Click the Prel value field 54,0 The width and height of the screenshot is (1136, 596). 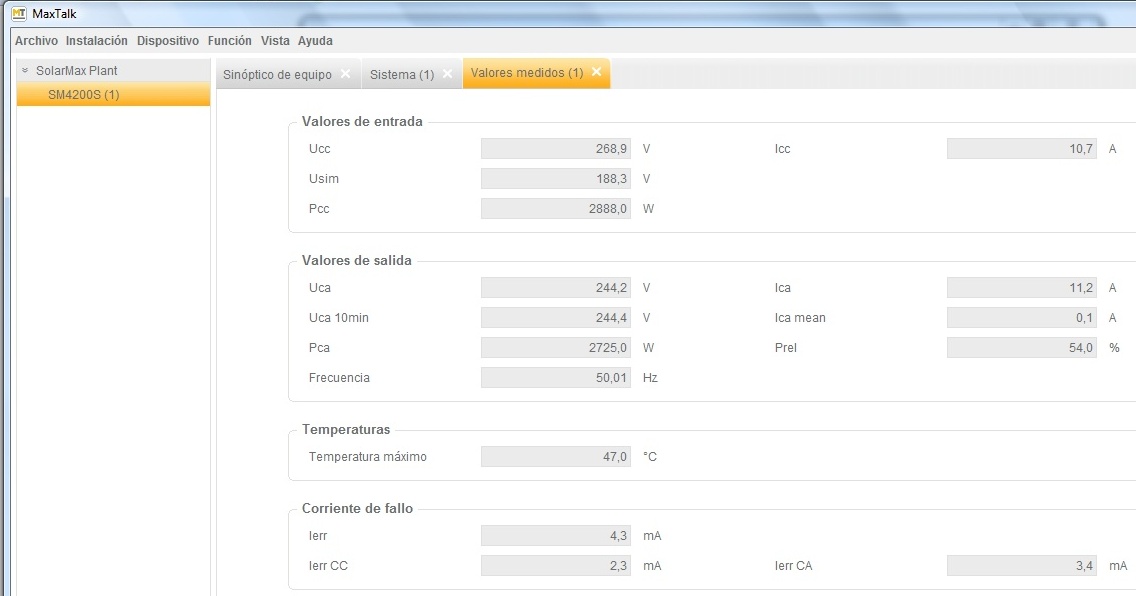(1022, 348)
